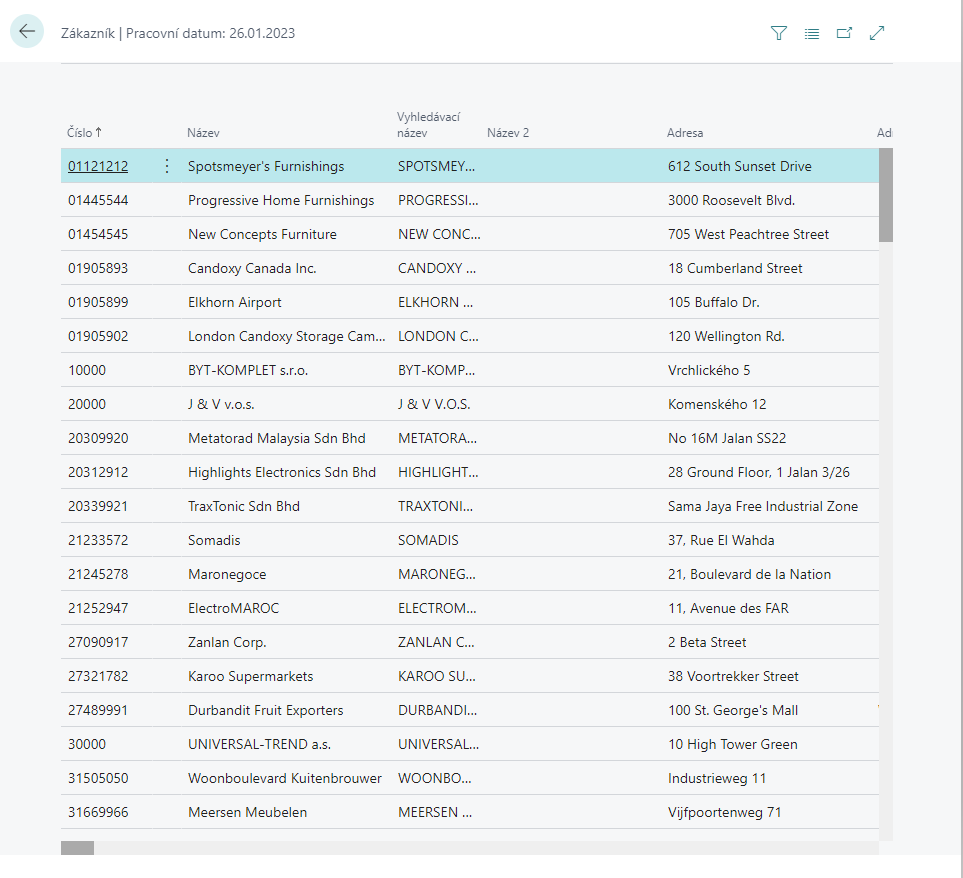Click the address 2 Beta Street
Screen dimensions: 963x878
[707, 642]
